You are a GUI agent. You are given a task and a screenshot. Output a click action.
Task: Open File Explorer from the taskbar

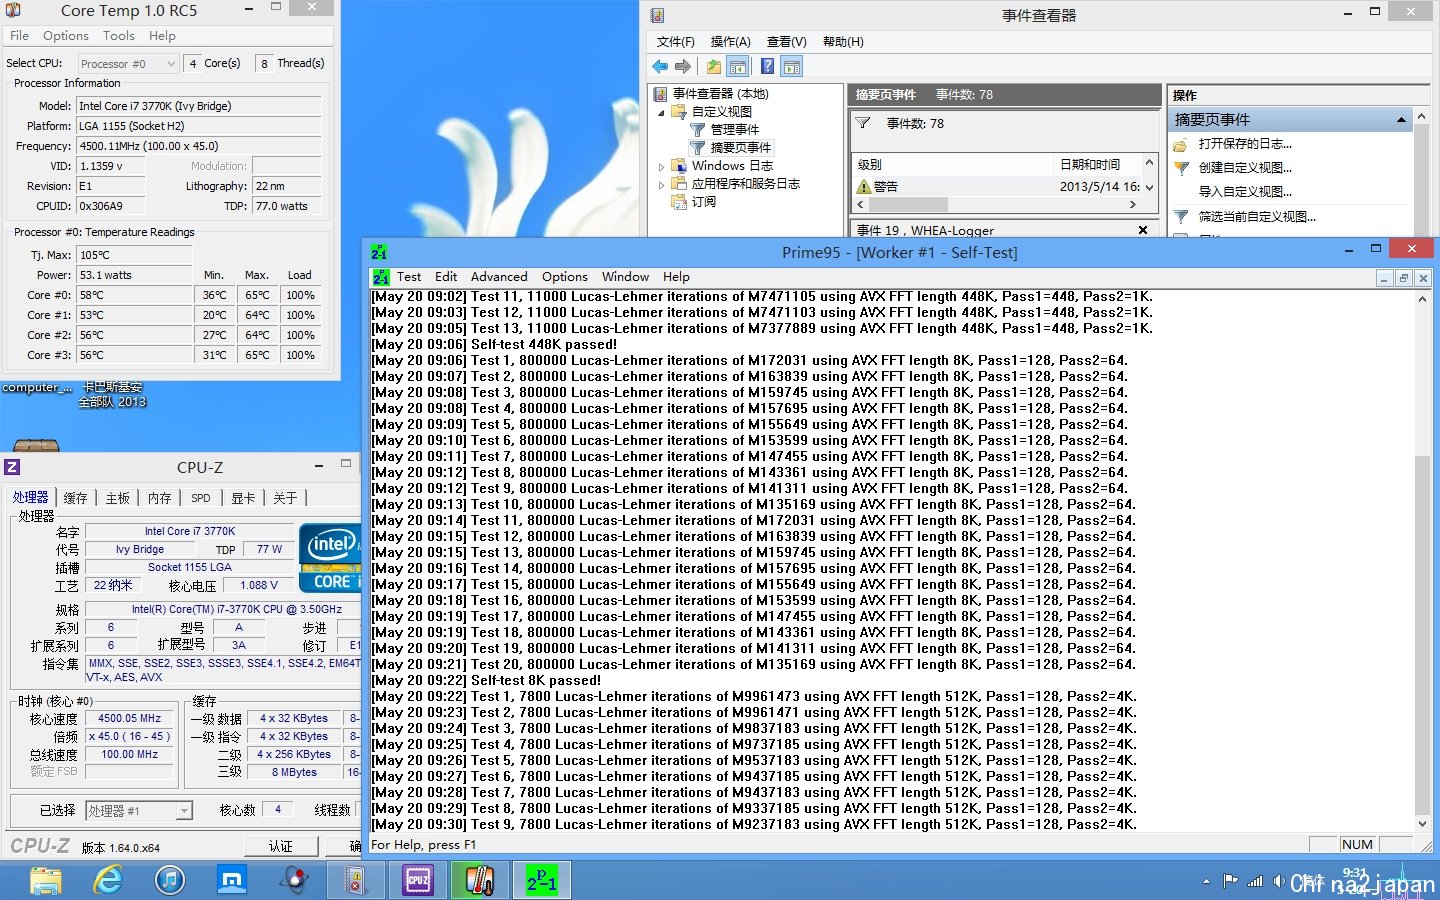pos(46,880)
